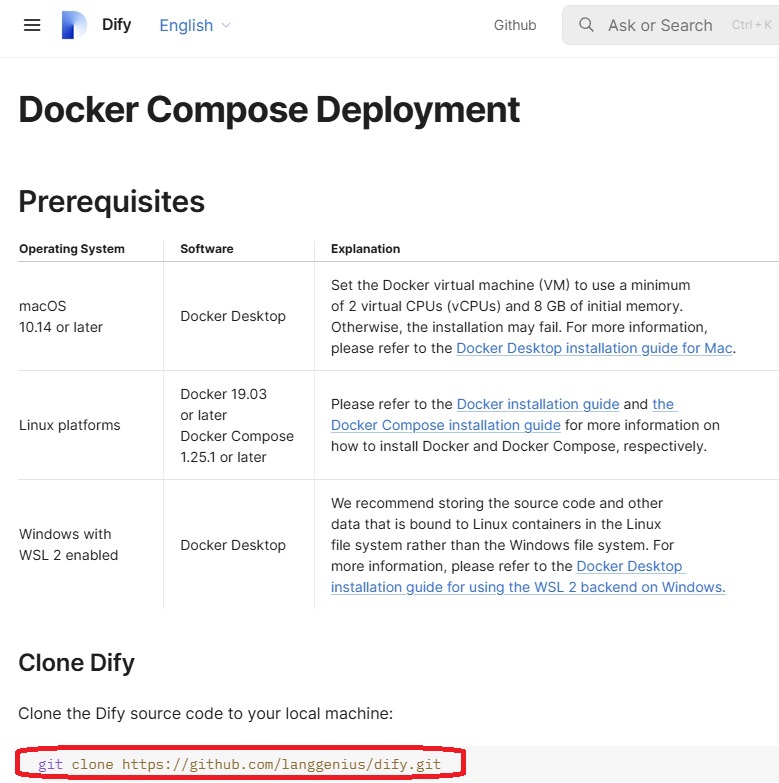
Task: Open the Github link in header
Action: [515, 25]
